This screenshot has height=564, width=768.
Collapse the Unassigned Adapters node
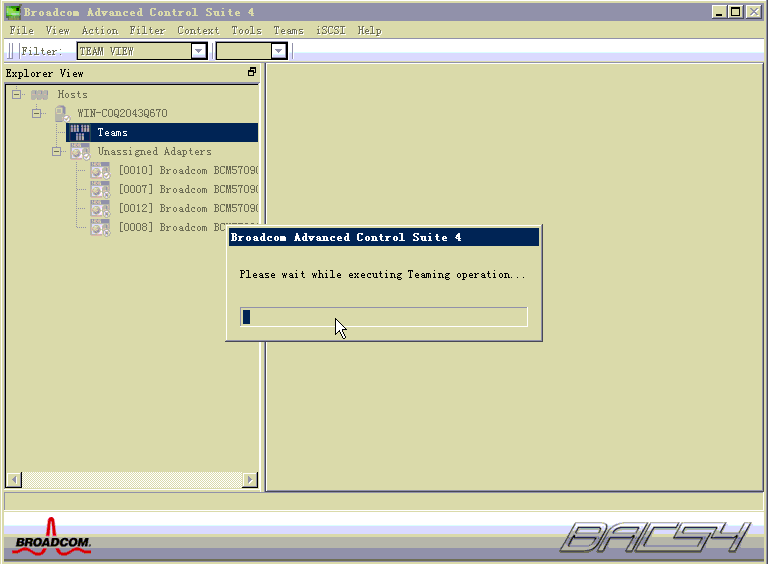(x=57, y=152)
